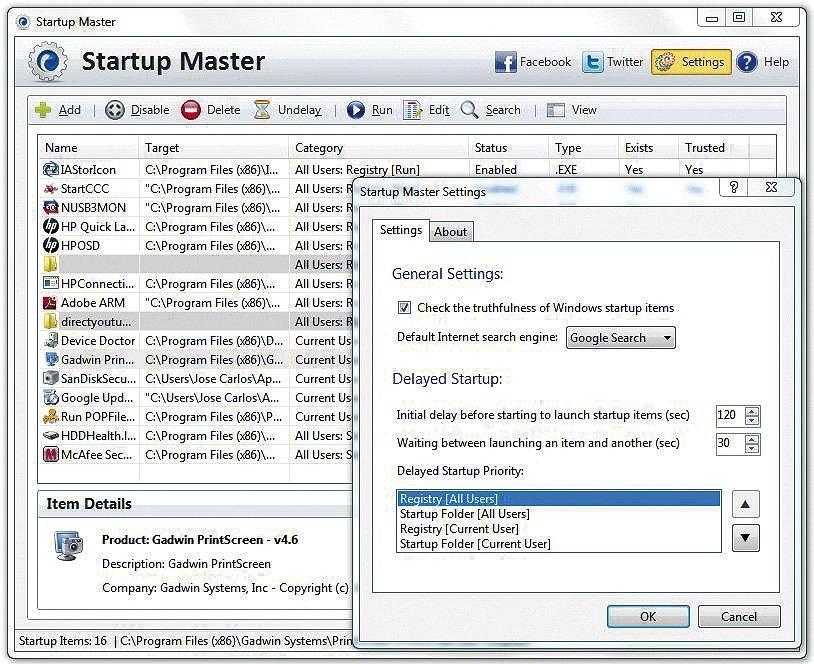The height and width of the screenshot is (664, 814).
Task: Increase initial delay spinner value
Action: (752, 411)
